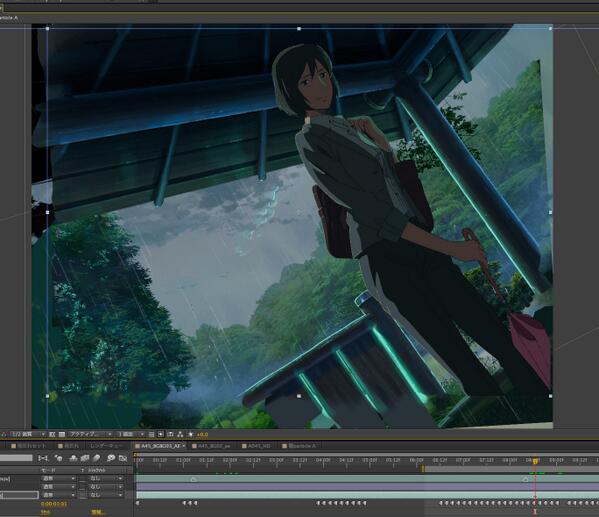Click the timeline button in viewer bar
This screenshot has height=517, width=599.
(x=170, y=434)
